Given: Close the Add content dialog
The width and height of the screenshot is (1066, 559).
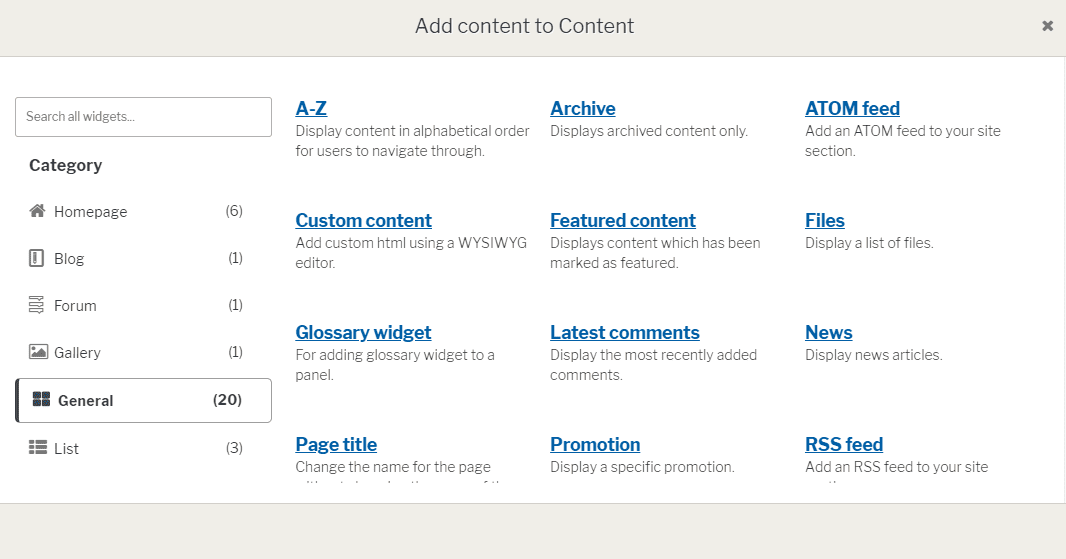Looking at the screenshot, I should pyautogui.click(x=1048, y=26).
